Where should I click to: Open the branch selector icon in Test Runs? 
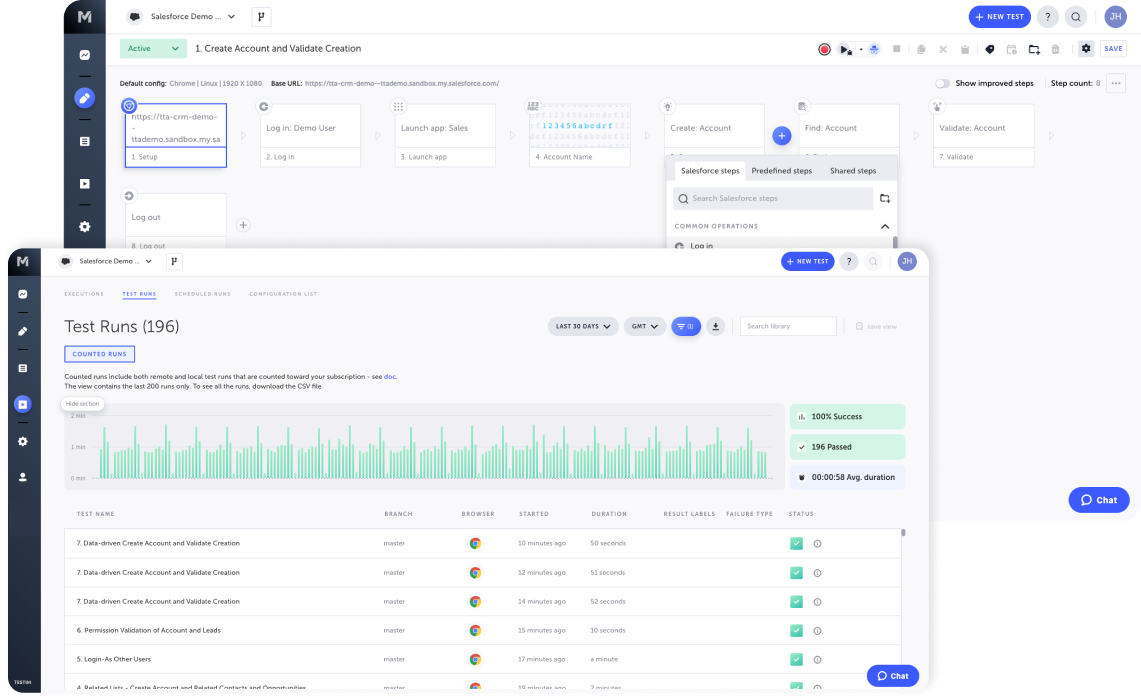[x=174, y=261]
